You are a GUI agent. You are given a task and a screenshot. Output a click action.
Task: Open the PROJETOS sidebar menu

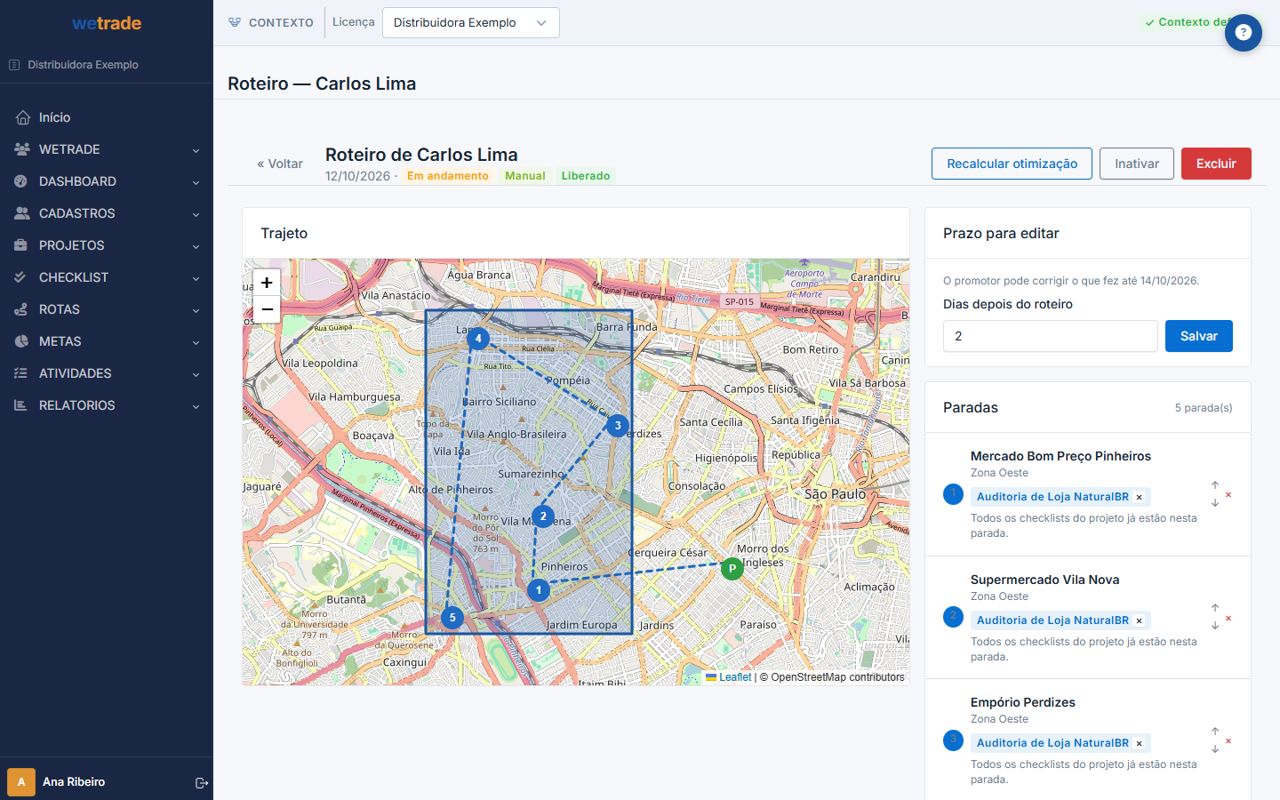tap(106, 246)
